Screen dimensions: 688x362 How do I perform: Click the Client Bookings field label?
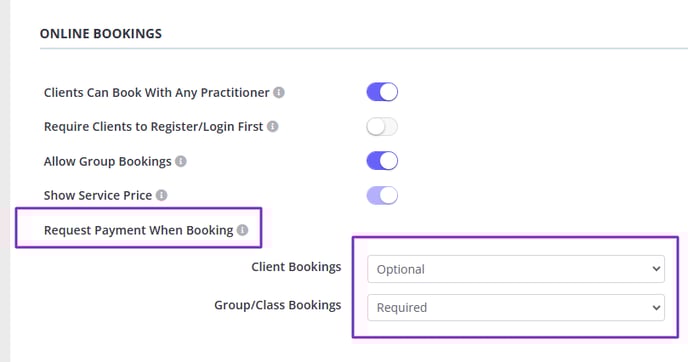(x=296, y=267)
